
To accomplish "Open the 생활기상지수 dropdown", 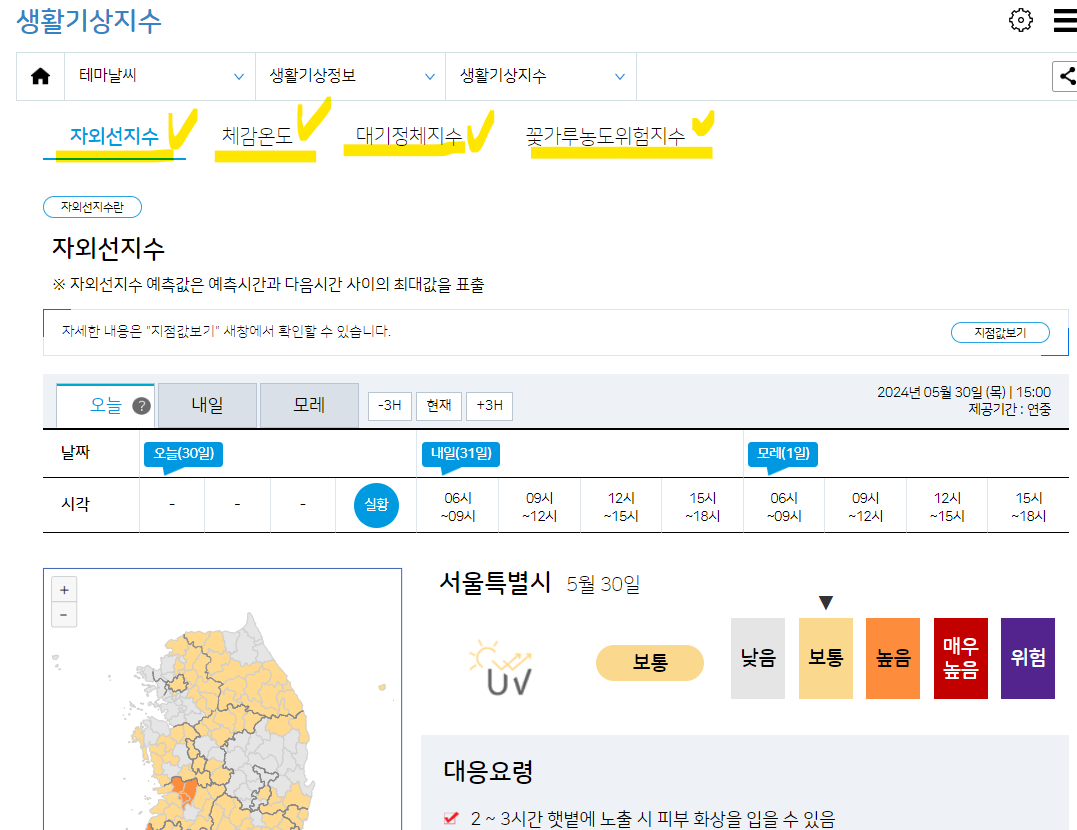I will pos(540,76).
